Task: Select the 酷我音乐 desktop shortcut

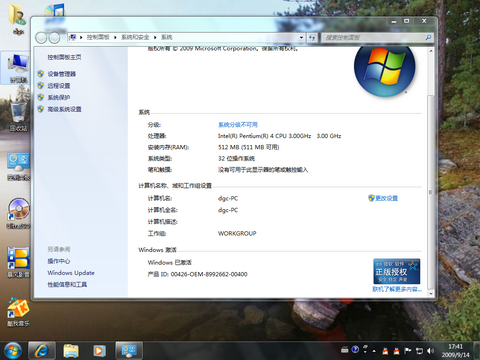Action: click(x=19, y=311)
